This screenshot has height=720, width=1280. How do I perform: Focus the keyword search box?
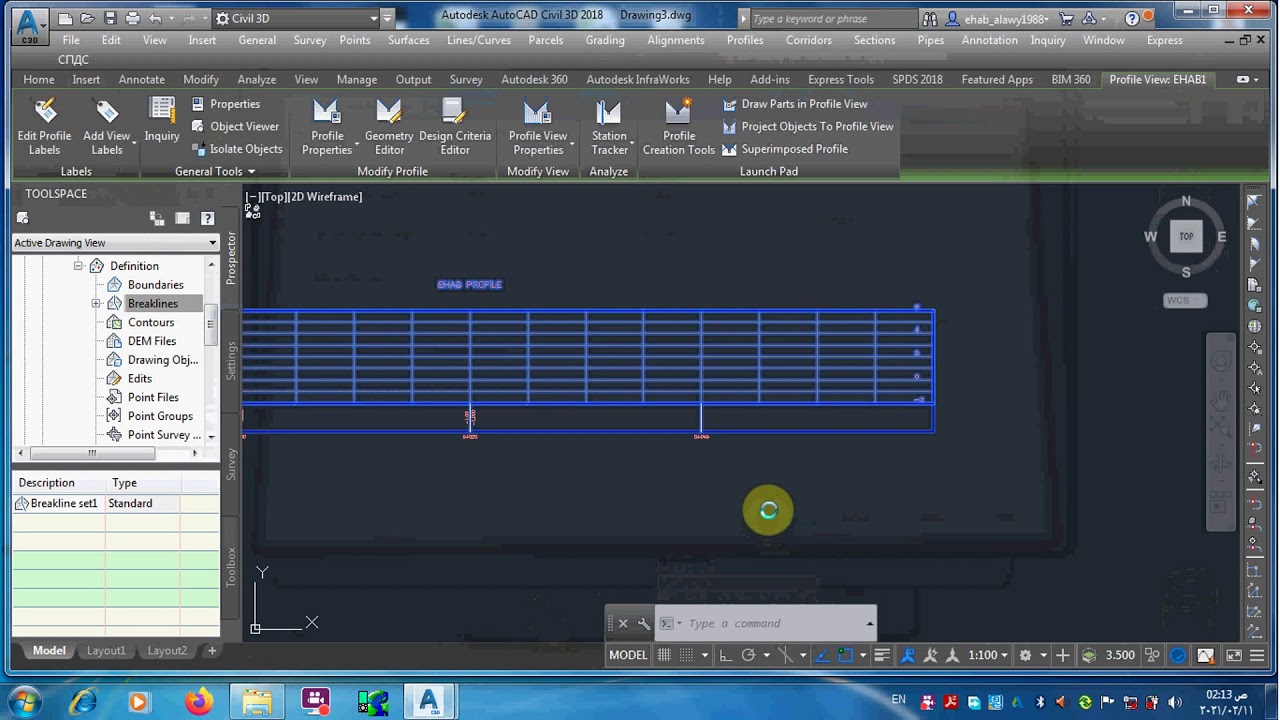click(833, 18)
